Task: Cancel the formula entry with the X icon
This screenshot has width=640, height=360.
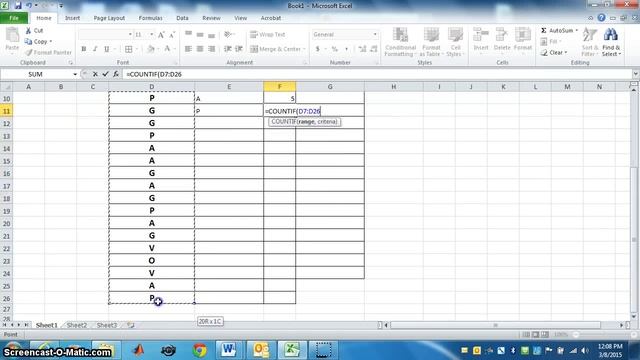Action: 95,74
